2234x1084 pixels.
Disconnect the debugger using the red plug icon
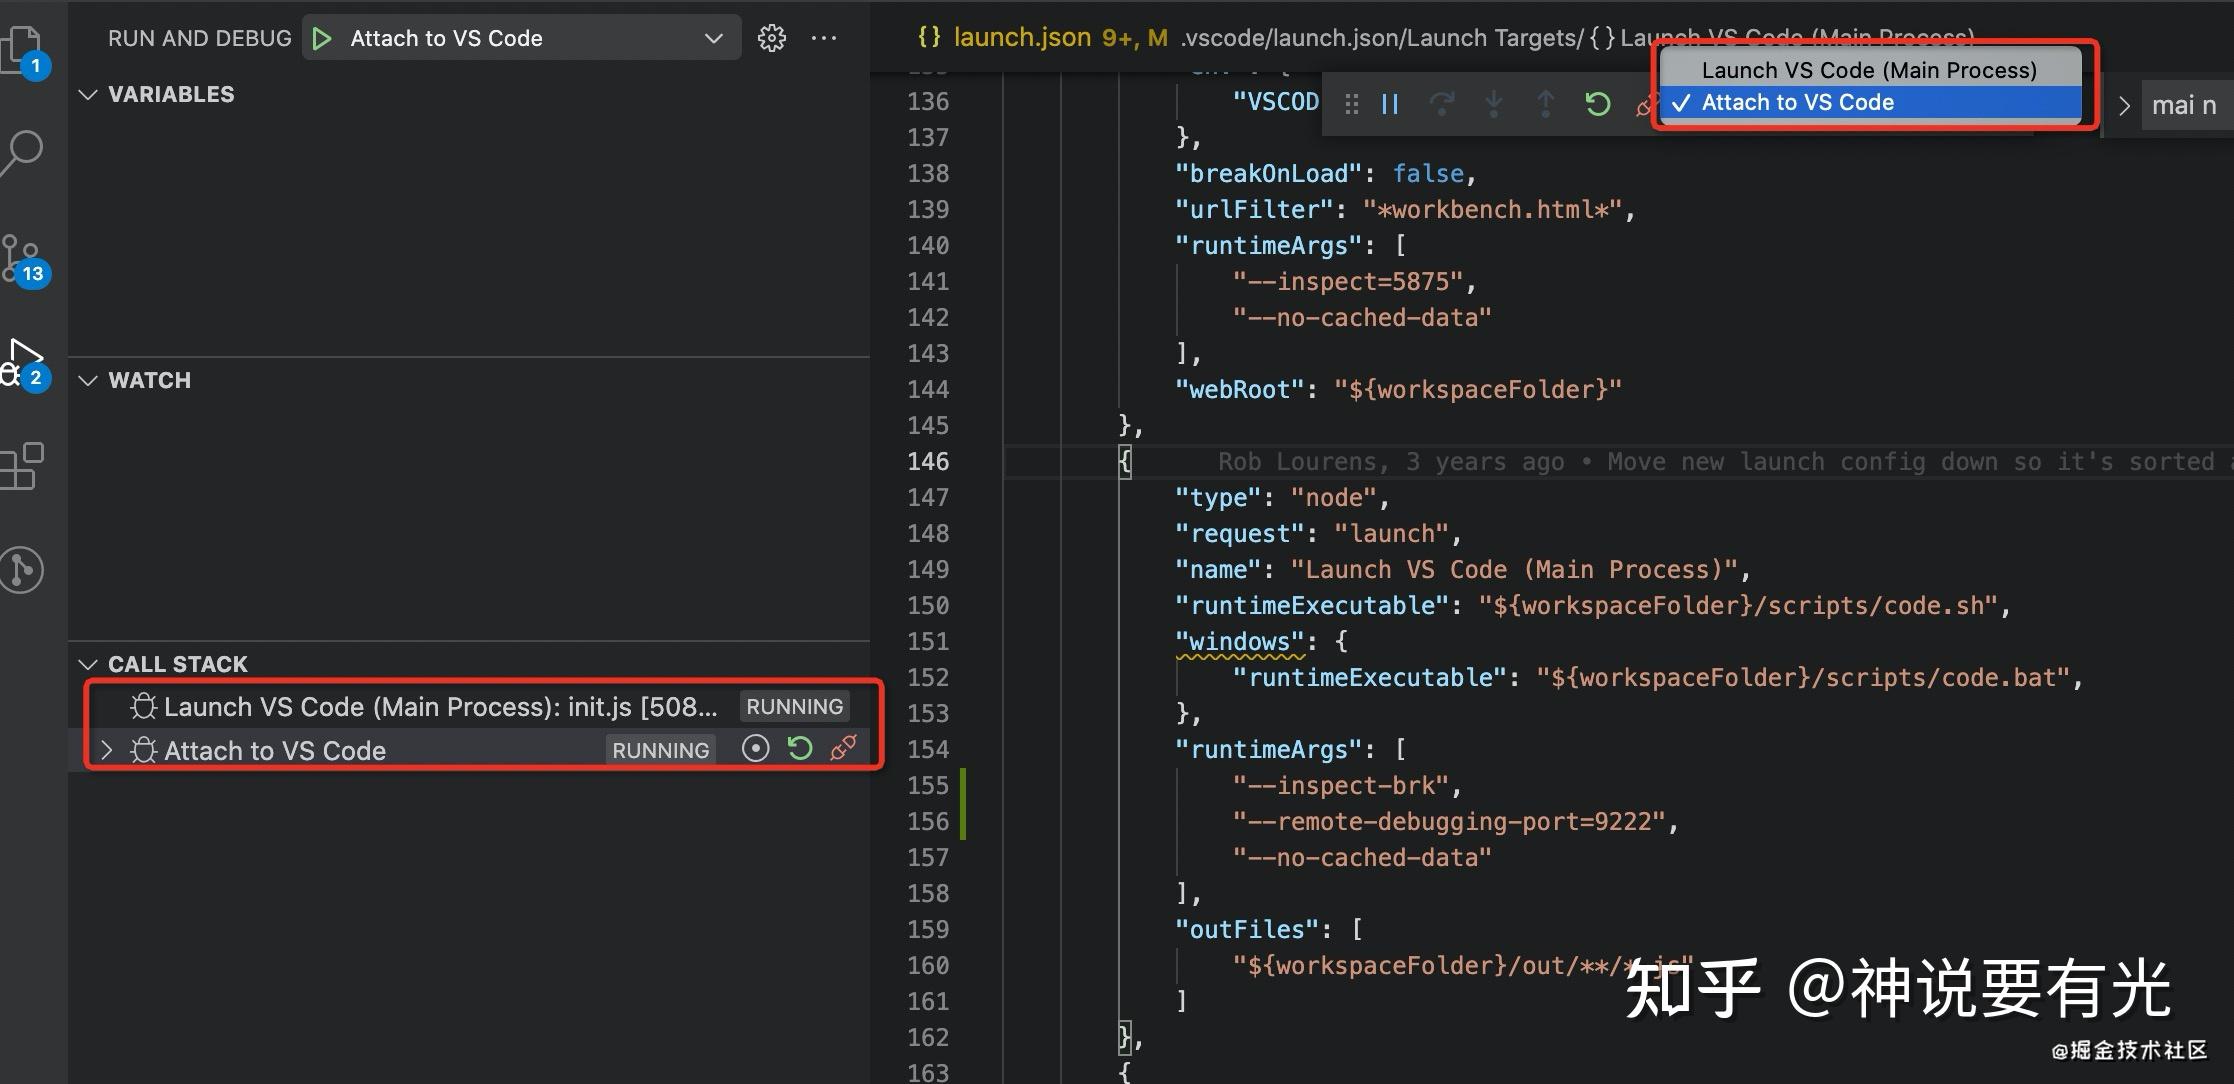click(1649, 103)
